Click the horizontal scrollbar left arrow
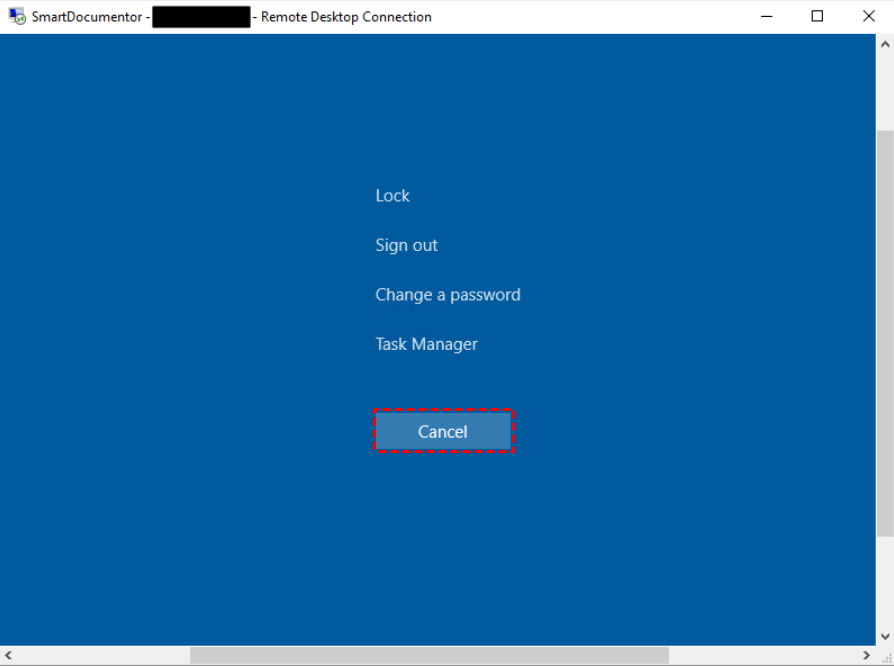894x666 pixels. [x=8, y=655]
